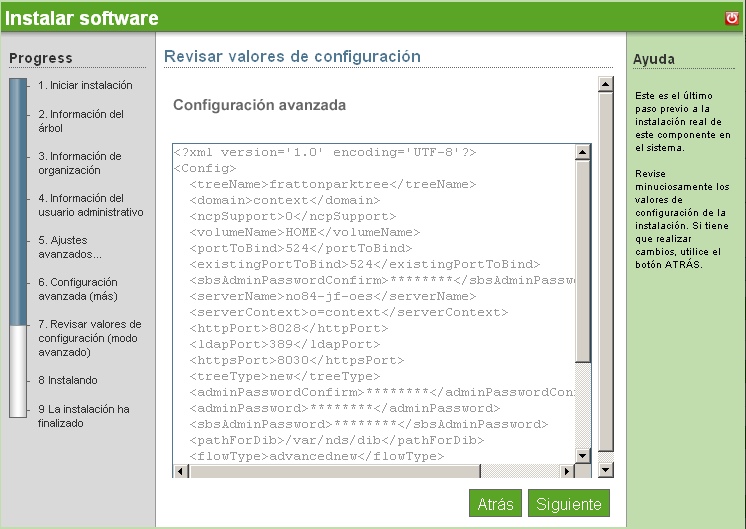
Task: Select step 8 Instalando
Action: 68,380
